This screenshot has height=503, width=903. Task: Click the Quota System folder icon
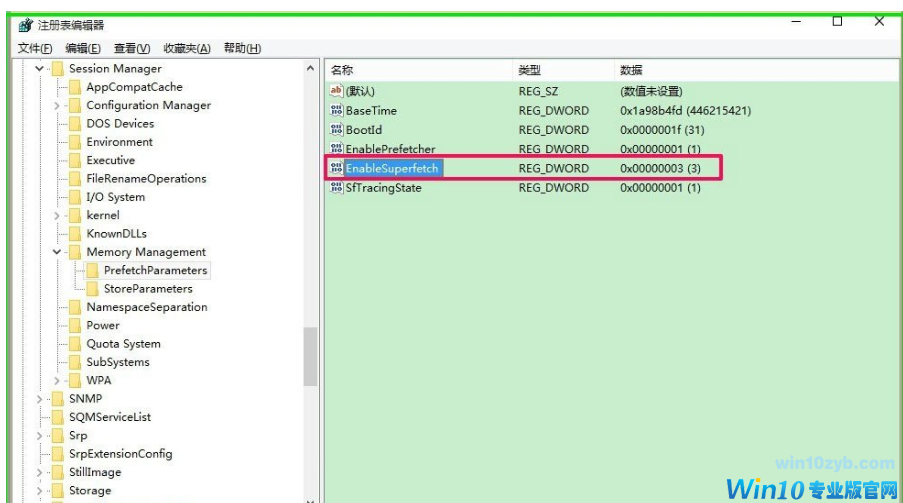[75, 344]
